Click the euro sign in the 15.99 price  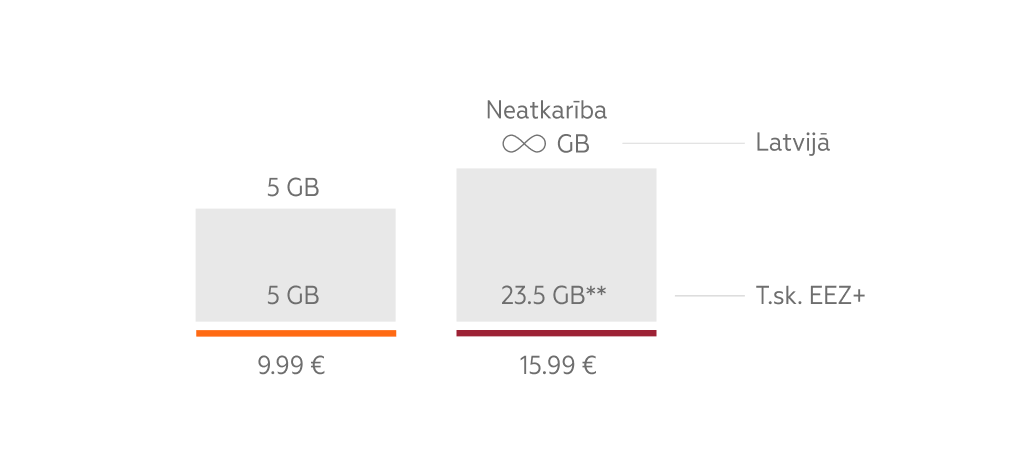589,365
